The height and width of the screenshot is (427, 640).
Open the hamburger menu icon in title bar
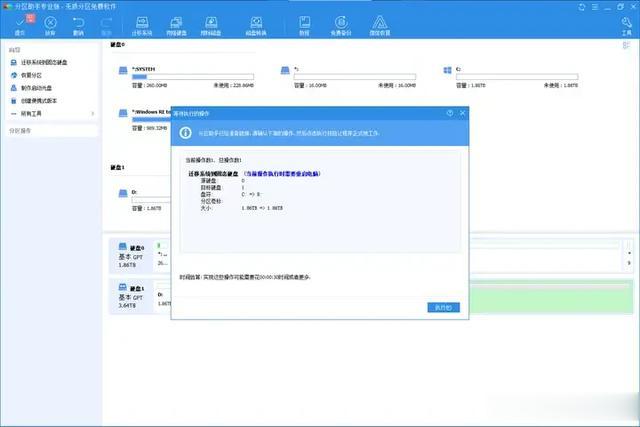[595, 7]
